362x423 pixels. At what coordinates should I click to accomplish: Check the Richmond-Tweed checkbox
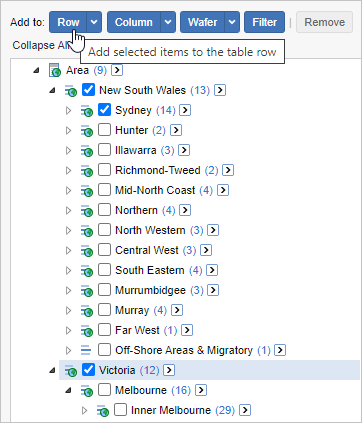pos(104,170)
